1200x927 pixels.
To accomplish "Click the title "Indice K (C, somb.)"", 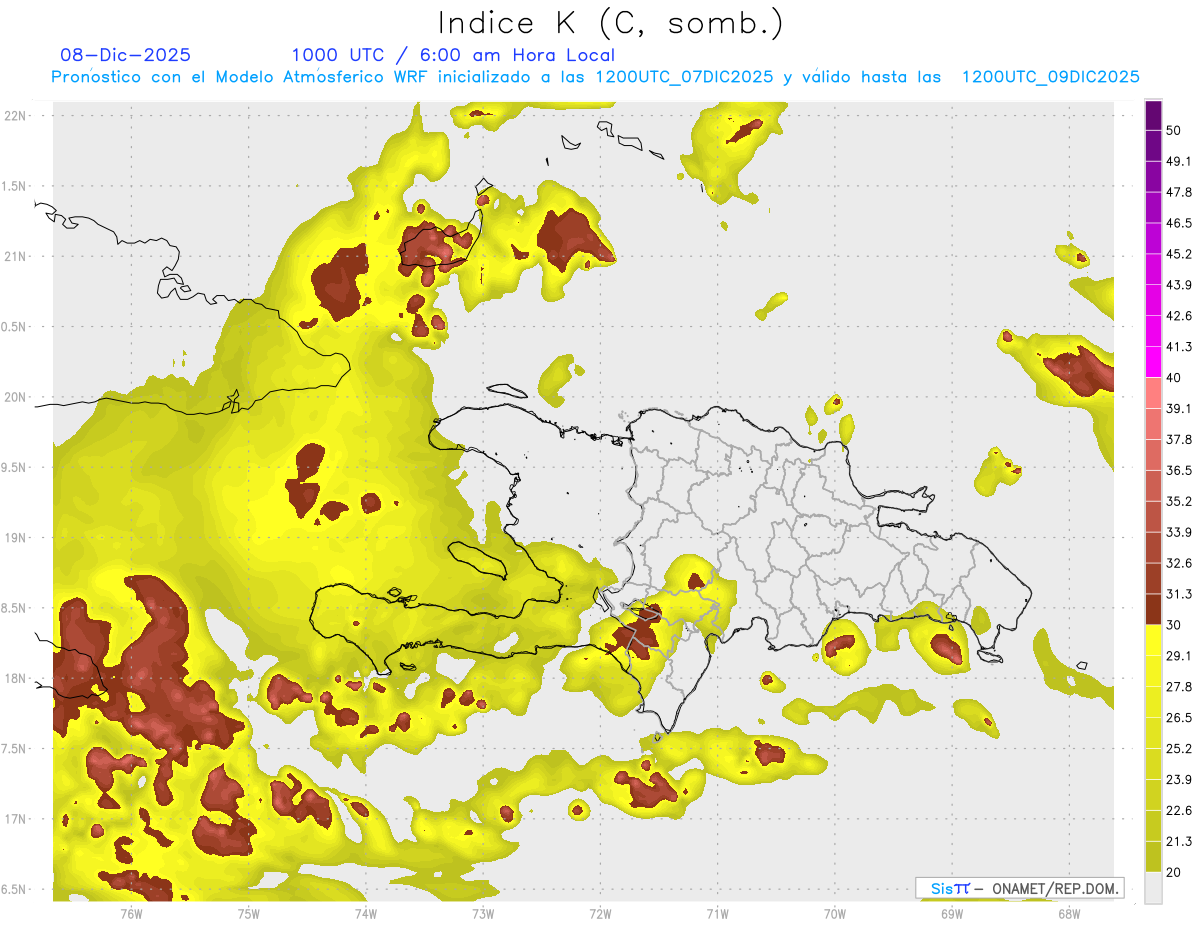I will (x=610, y=23).
